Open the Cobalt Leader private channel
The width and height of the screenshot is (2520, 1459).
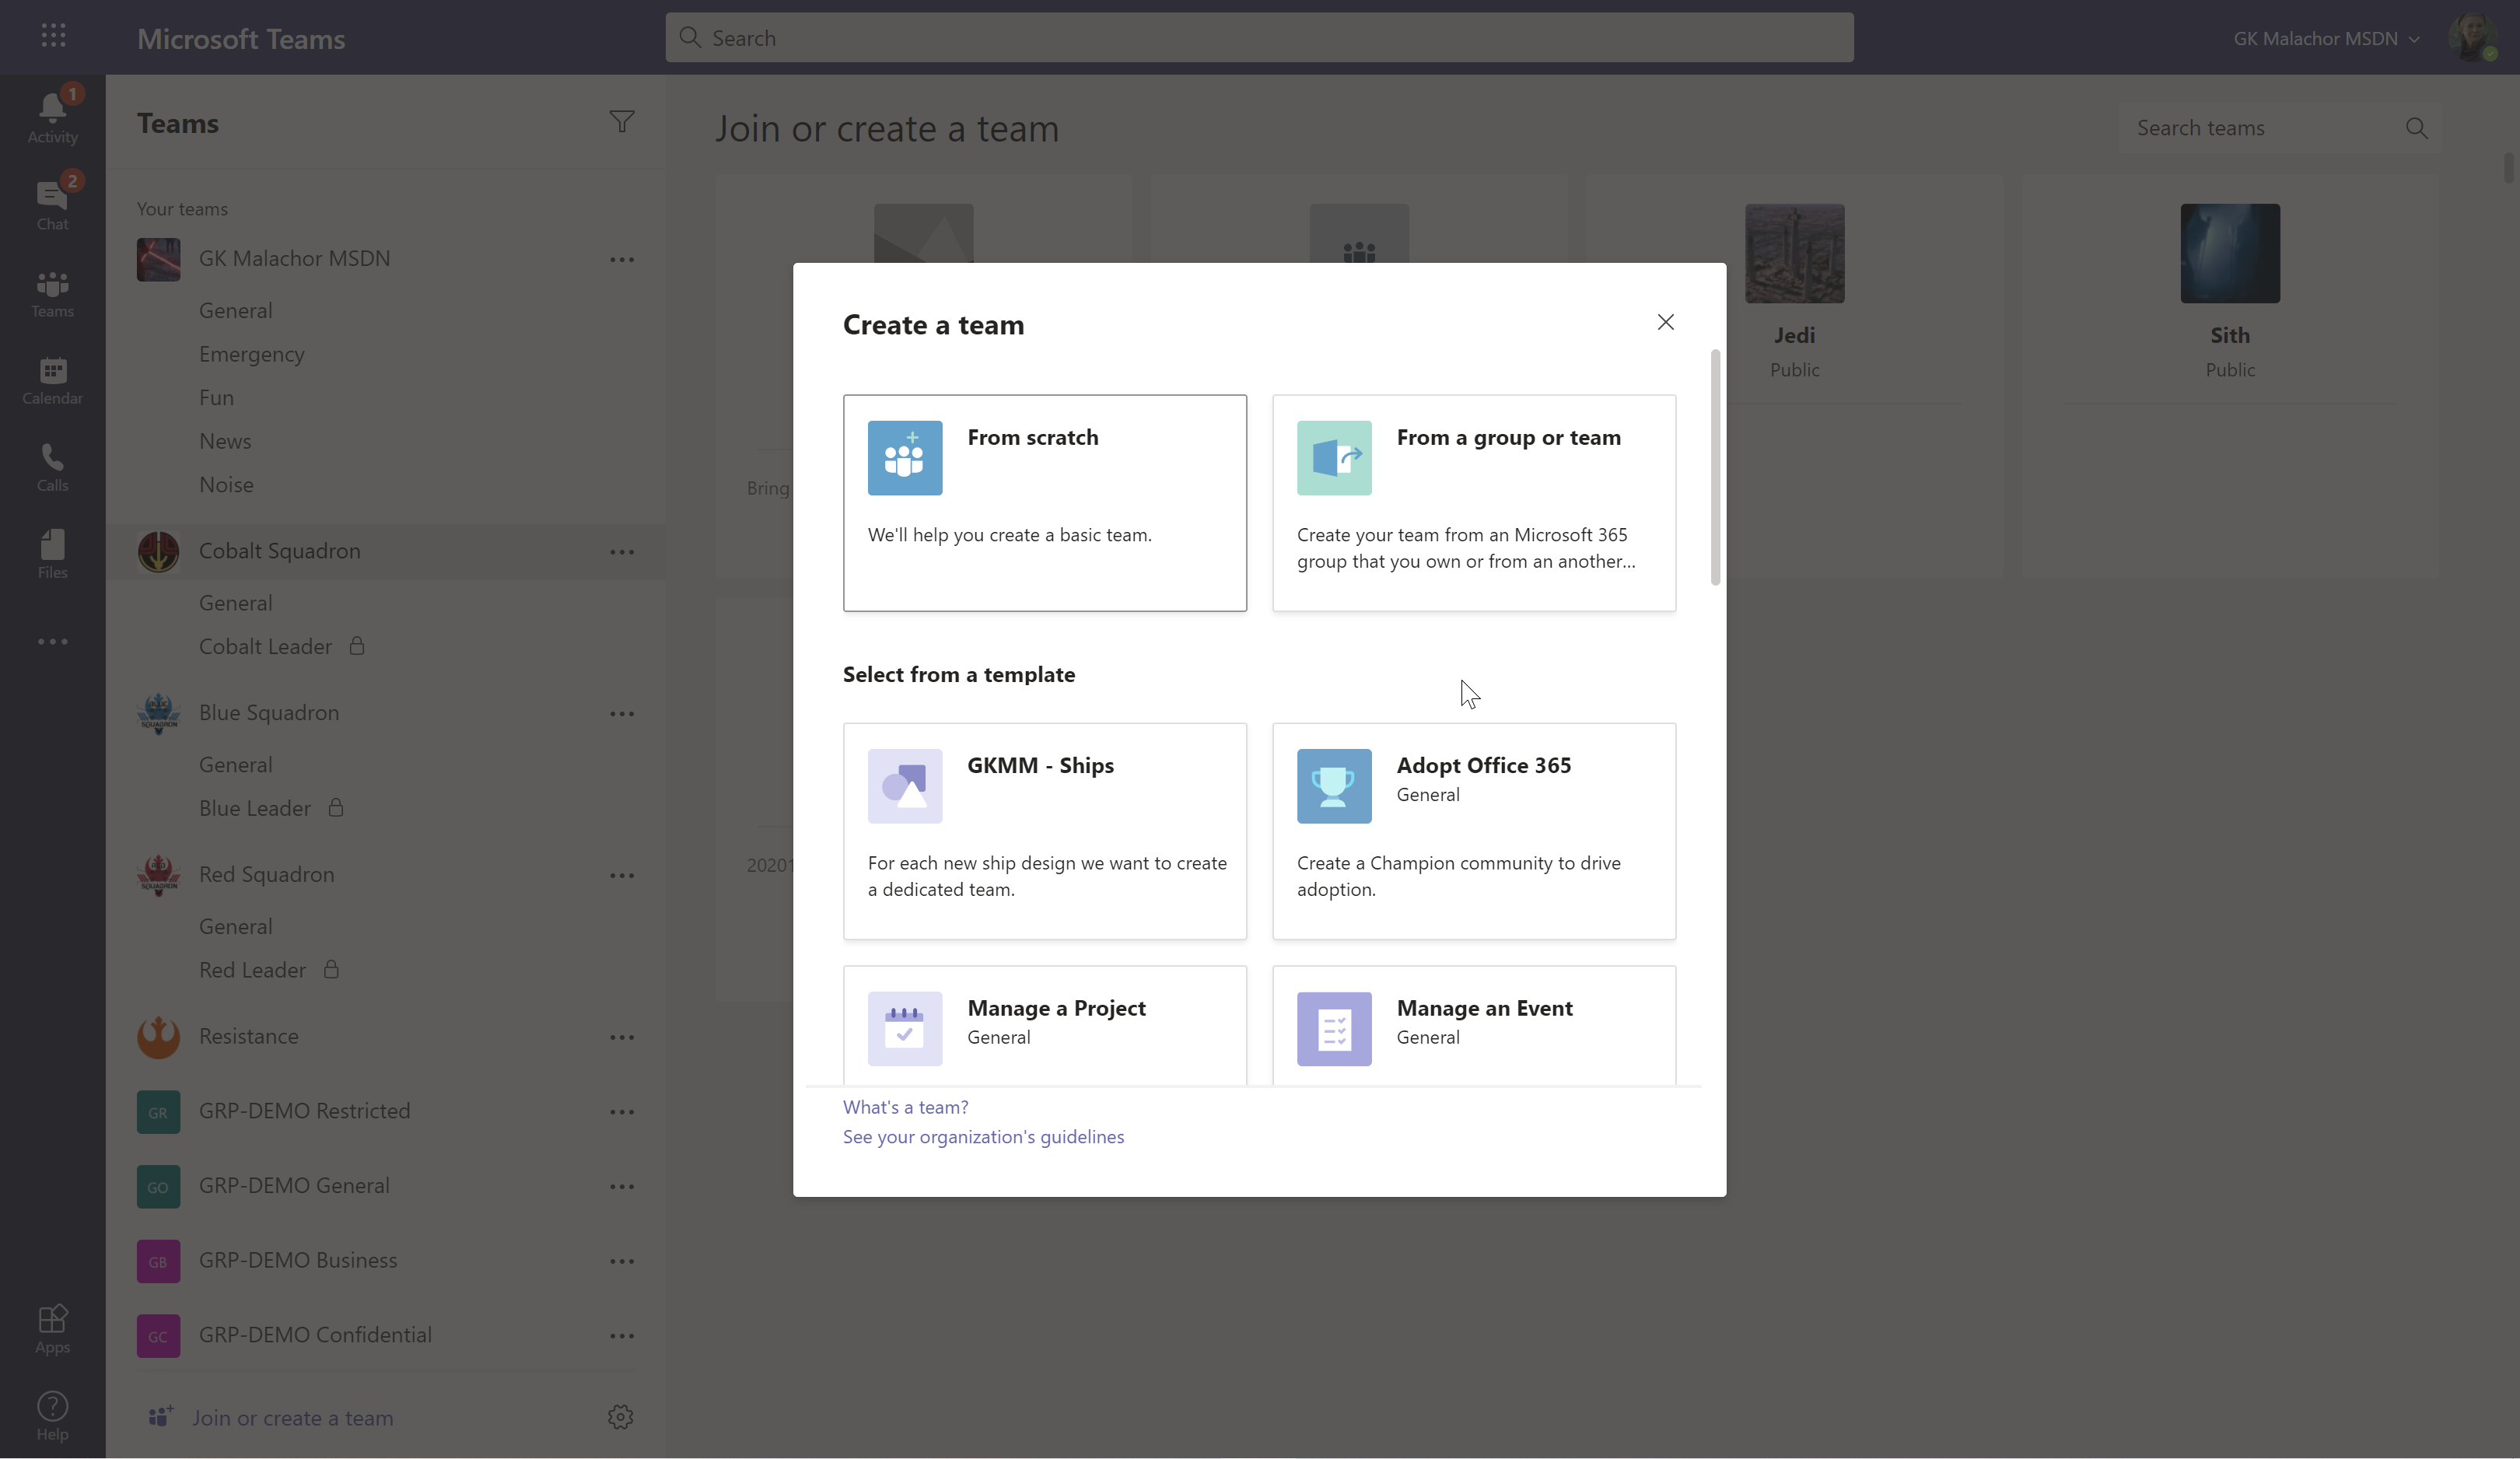[x=265, y=647]
